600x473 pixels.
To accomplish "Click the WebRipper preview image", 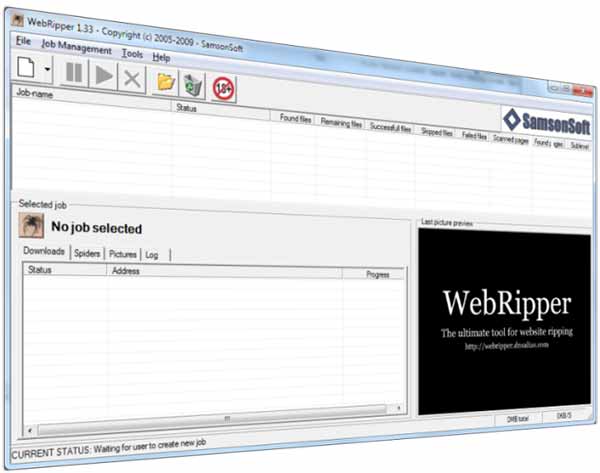I will click(x=504, y=321).
